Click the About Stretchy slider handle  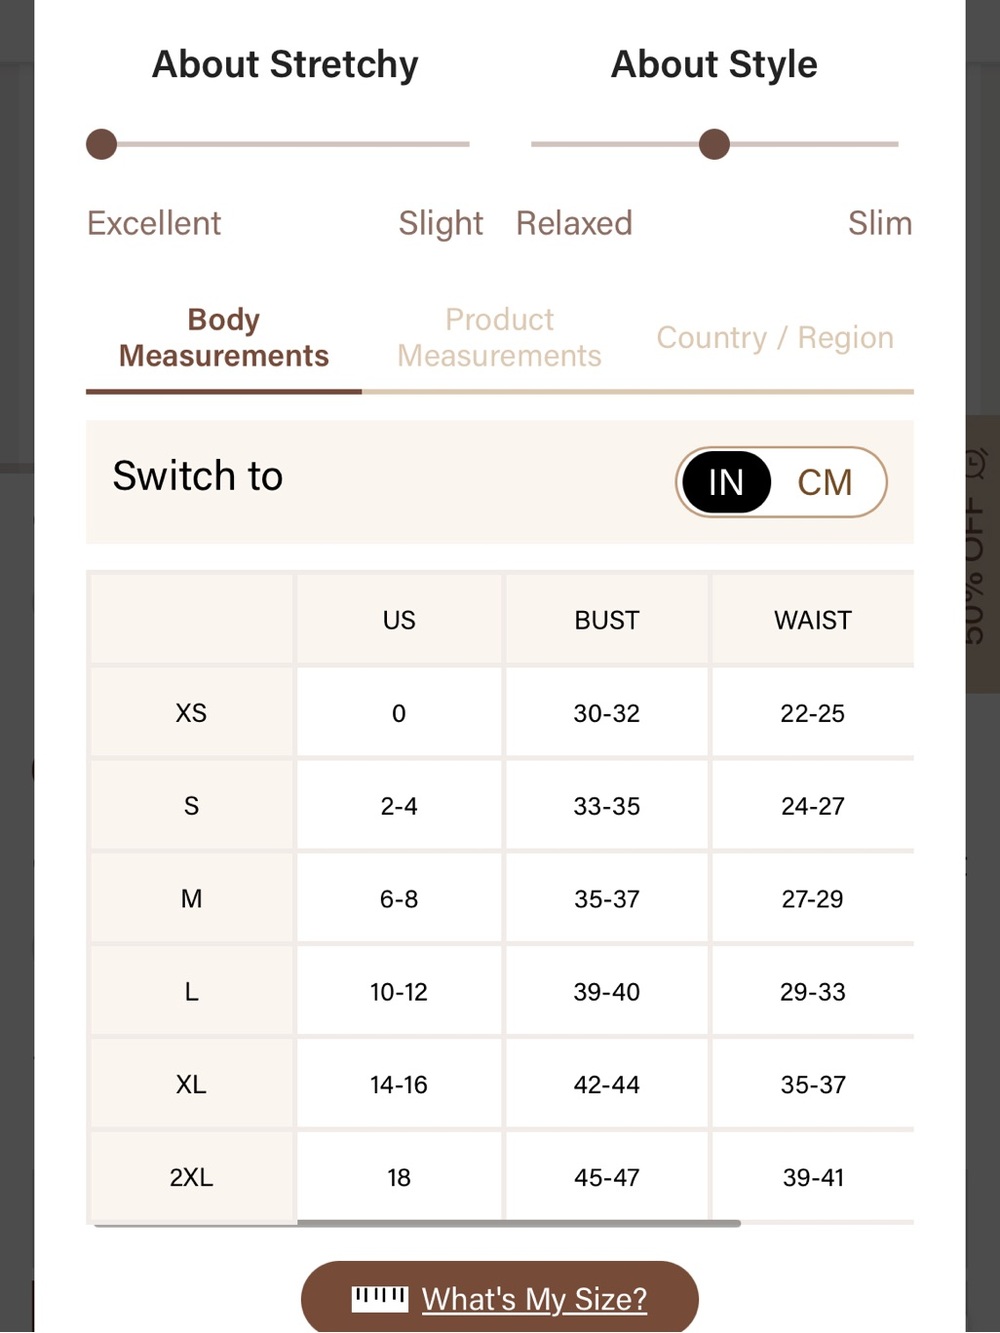pos(101,144)
